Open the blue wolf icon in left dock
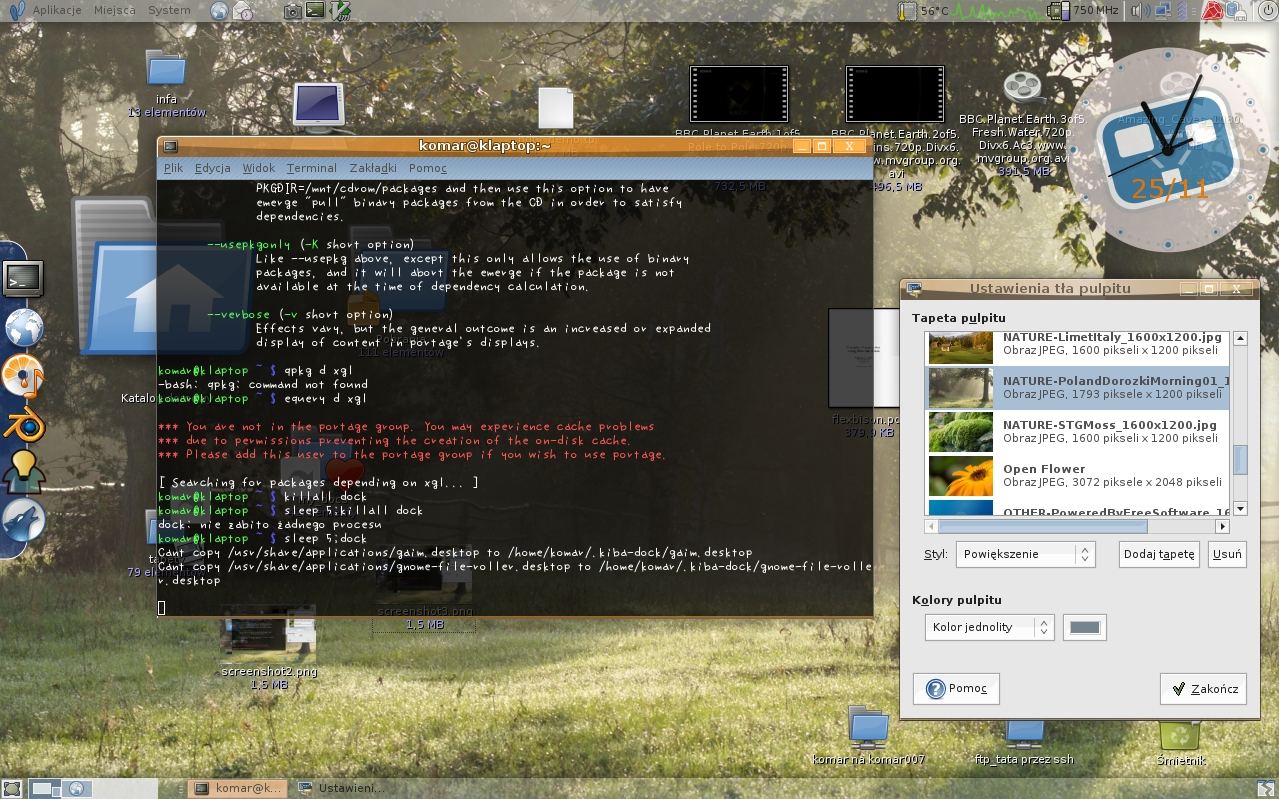Viewport: 1279px width, 799px height. (x=24, y=521)
